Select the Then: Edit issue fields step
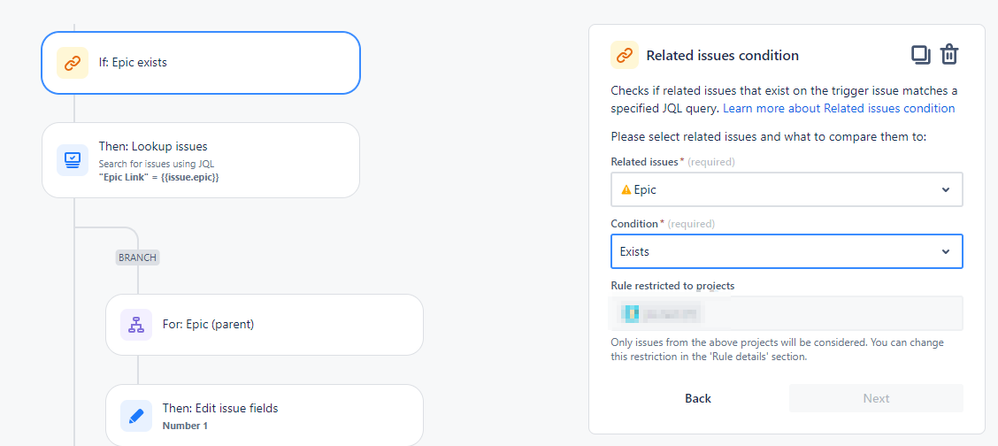This screenshot has width=998, height=446. coord(265,415)
